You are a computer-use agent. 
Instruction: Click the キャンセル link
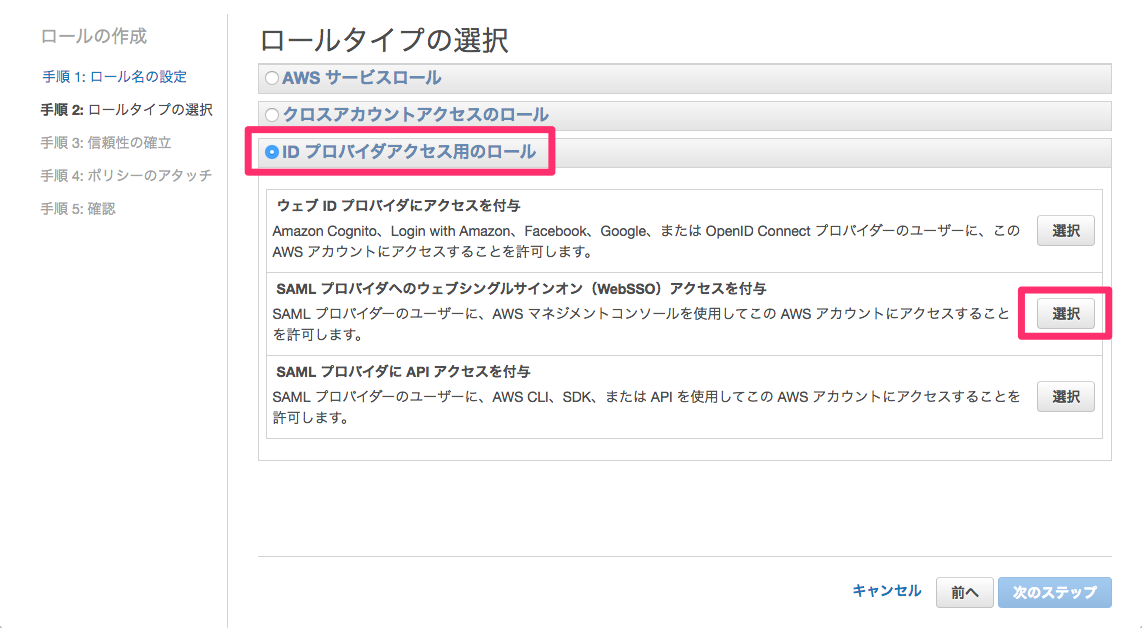coord(886,591)
